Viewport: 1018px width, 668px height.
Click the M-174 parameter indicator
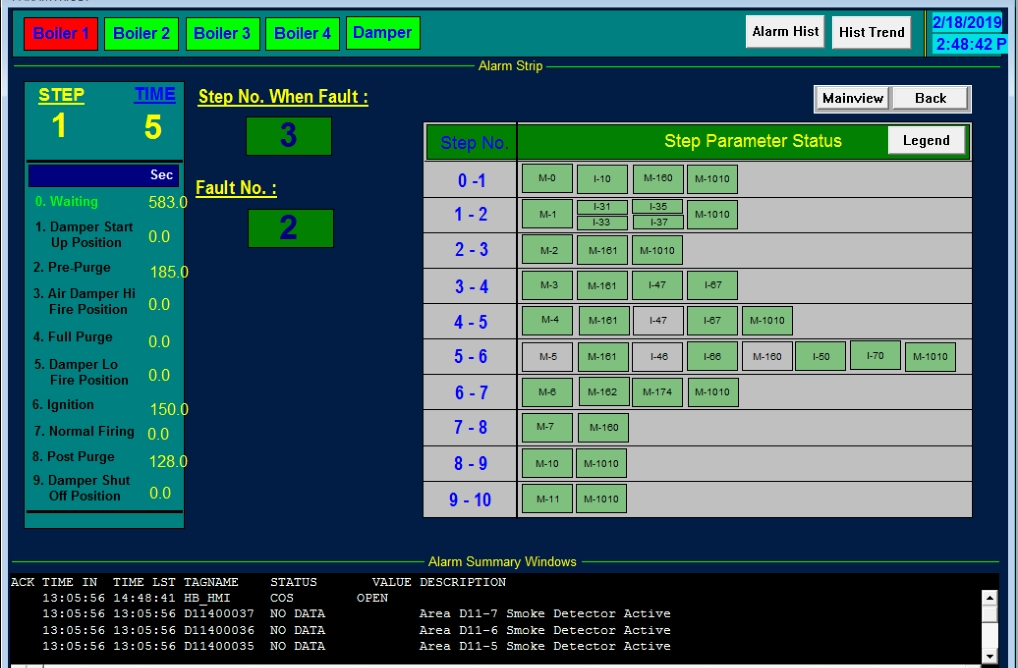click(x=657, y=392)
